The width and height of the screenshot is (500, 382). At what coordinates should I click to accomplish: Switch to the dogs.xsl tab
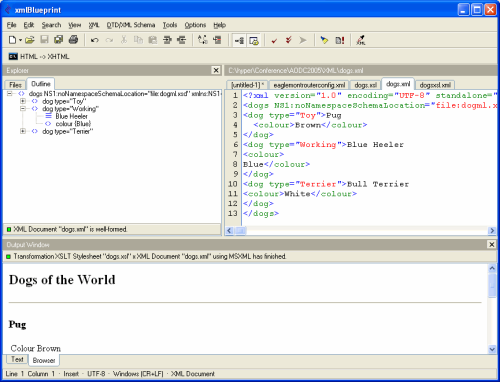point(365,85)
